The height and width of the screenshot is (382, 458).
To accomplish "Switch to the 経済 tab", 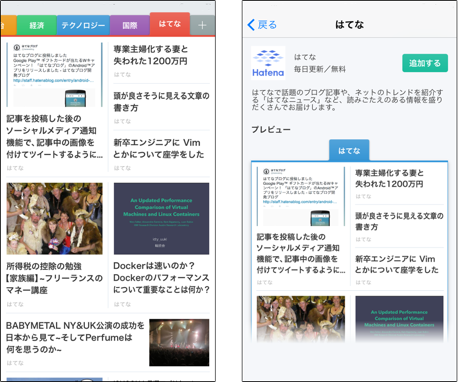I will [37, 25].
